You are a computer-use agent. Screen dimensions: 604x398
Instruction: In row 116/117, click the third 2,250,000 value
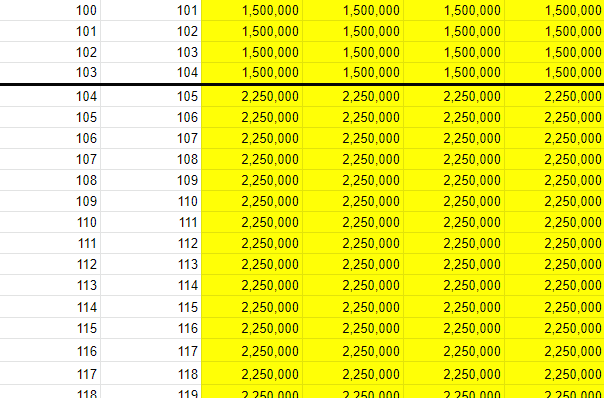pyautogui.click(x=454, y=350)
